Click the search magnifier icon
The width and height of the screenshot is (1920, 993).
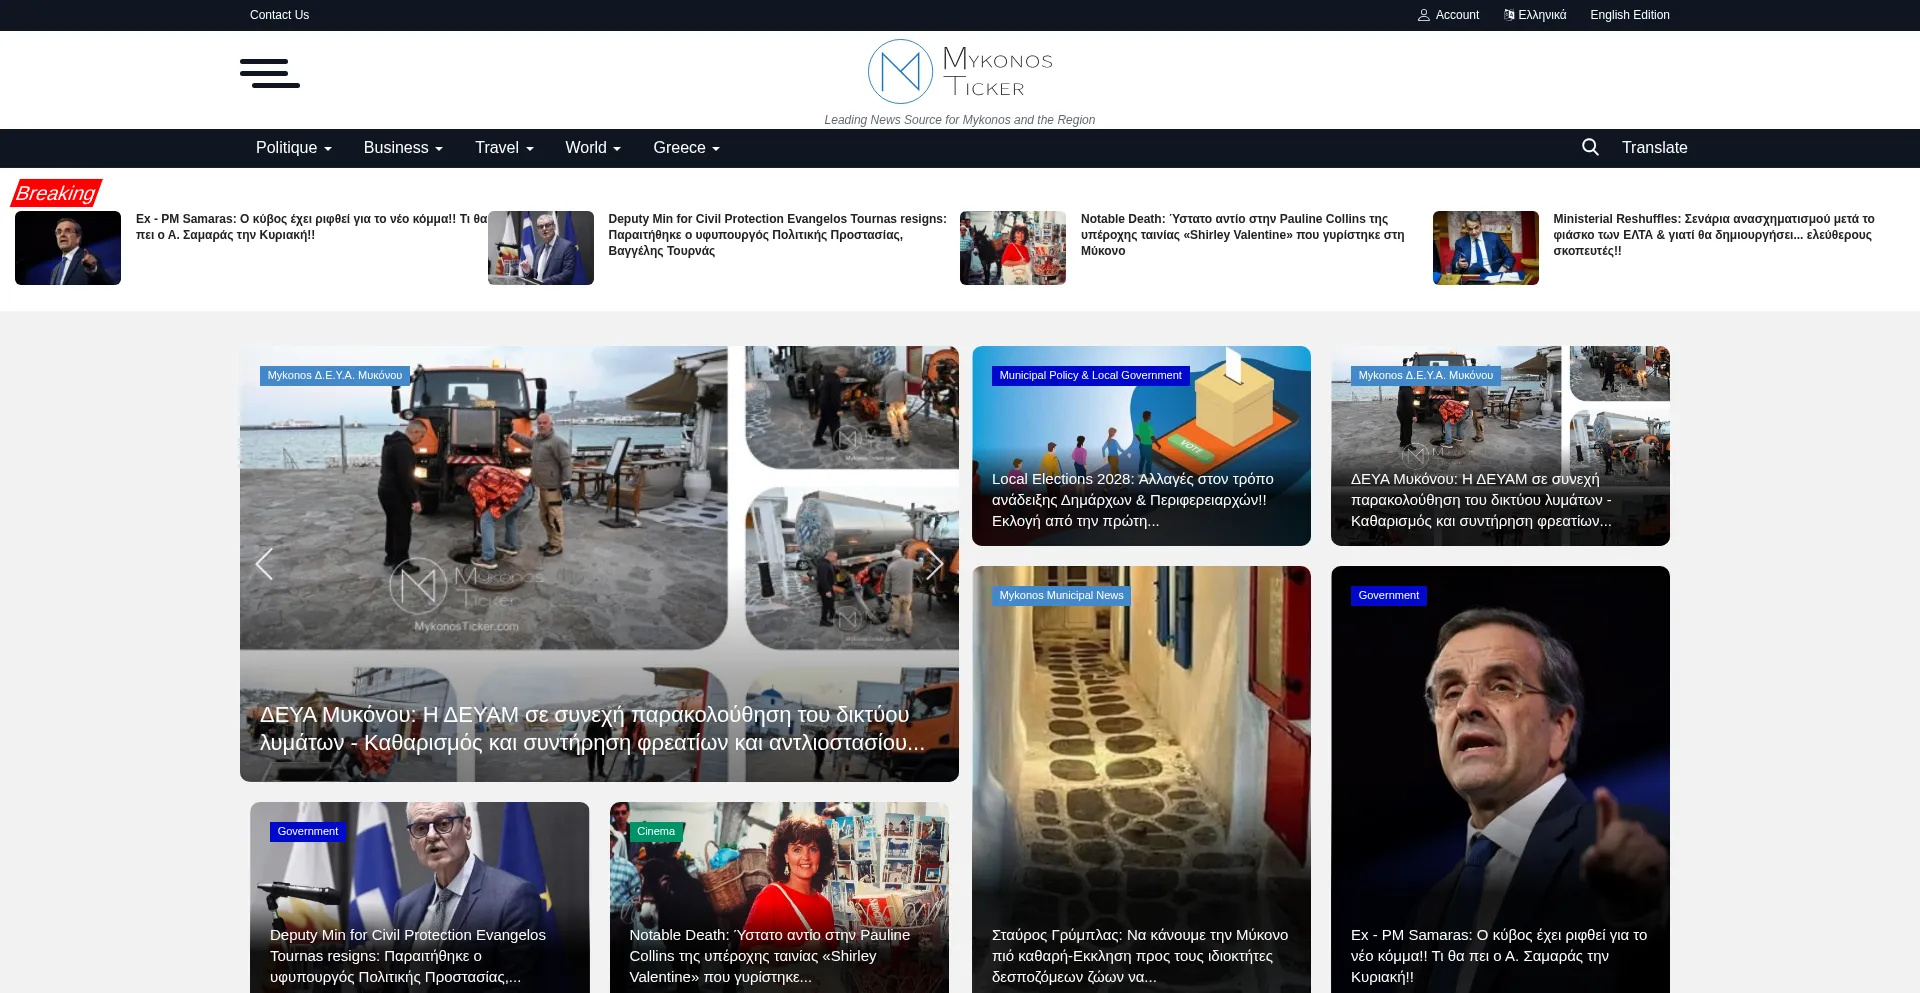pos(1590,147)
